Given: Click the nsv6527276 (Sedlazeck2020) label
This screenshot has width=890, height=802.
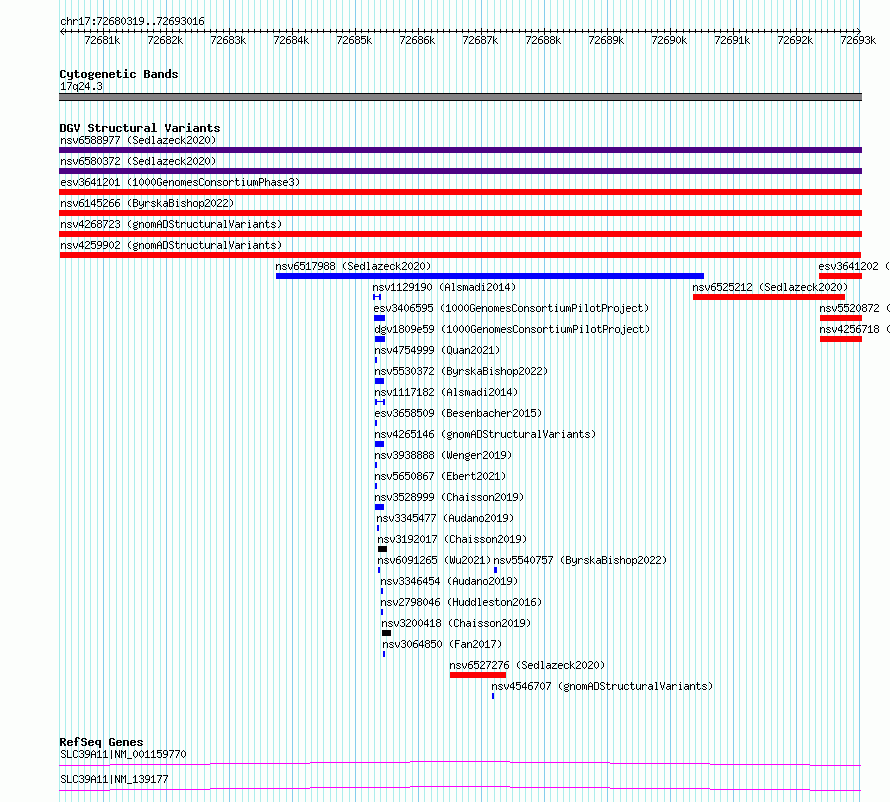Looking at the screenshot, I should point(527,665).
